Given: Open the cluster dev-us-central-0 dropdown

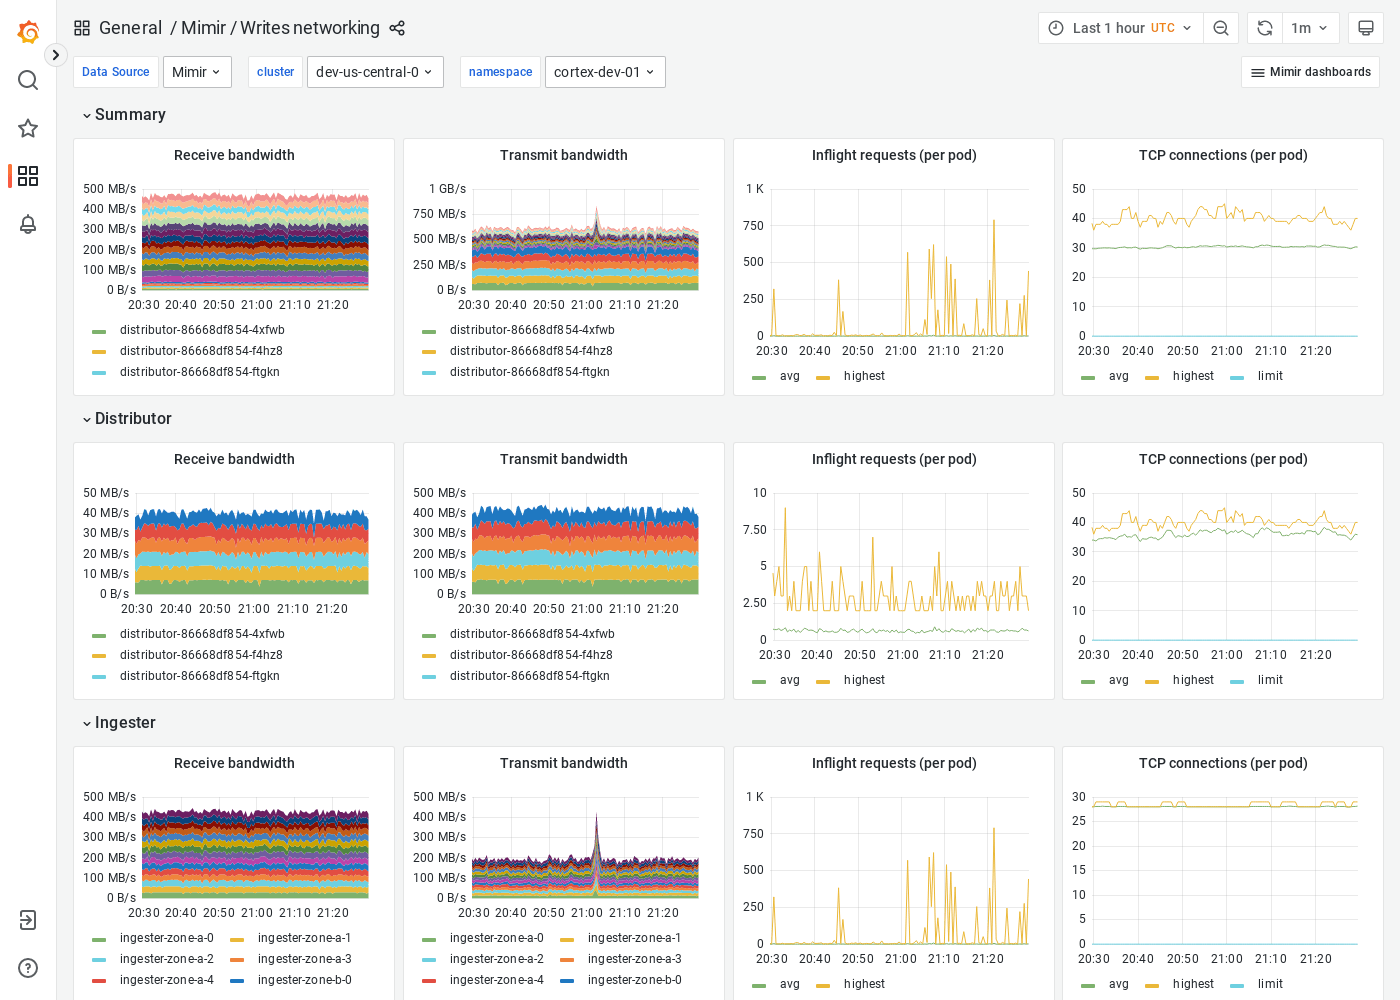Looking at the screenshot, I should tap(375, 72).
